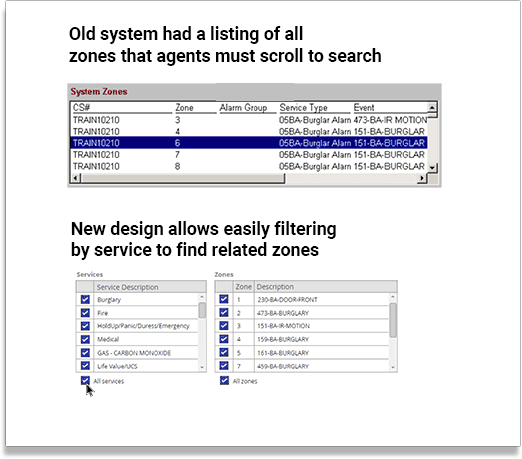The image size is (522, 459).
Task: Click System Zones scroll left arrow
Action: pos(76,178)
